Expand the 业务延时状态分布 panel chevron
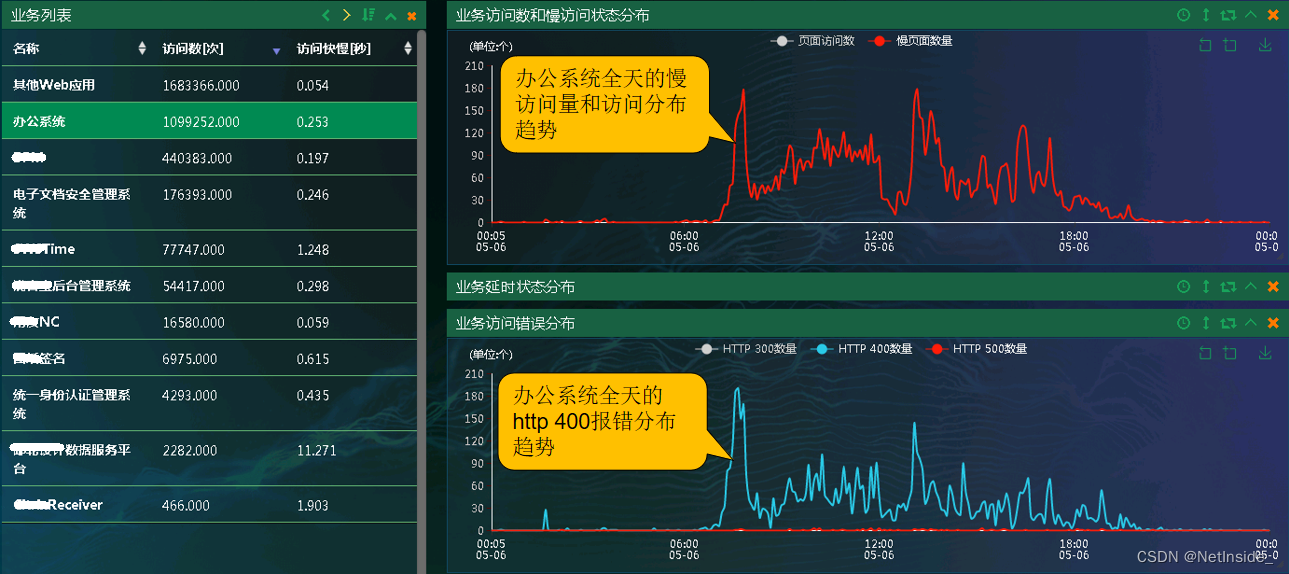Viewport: 1289px width, 574px height. pos(1251,287)
